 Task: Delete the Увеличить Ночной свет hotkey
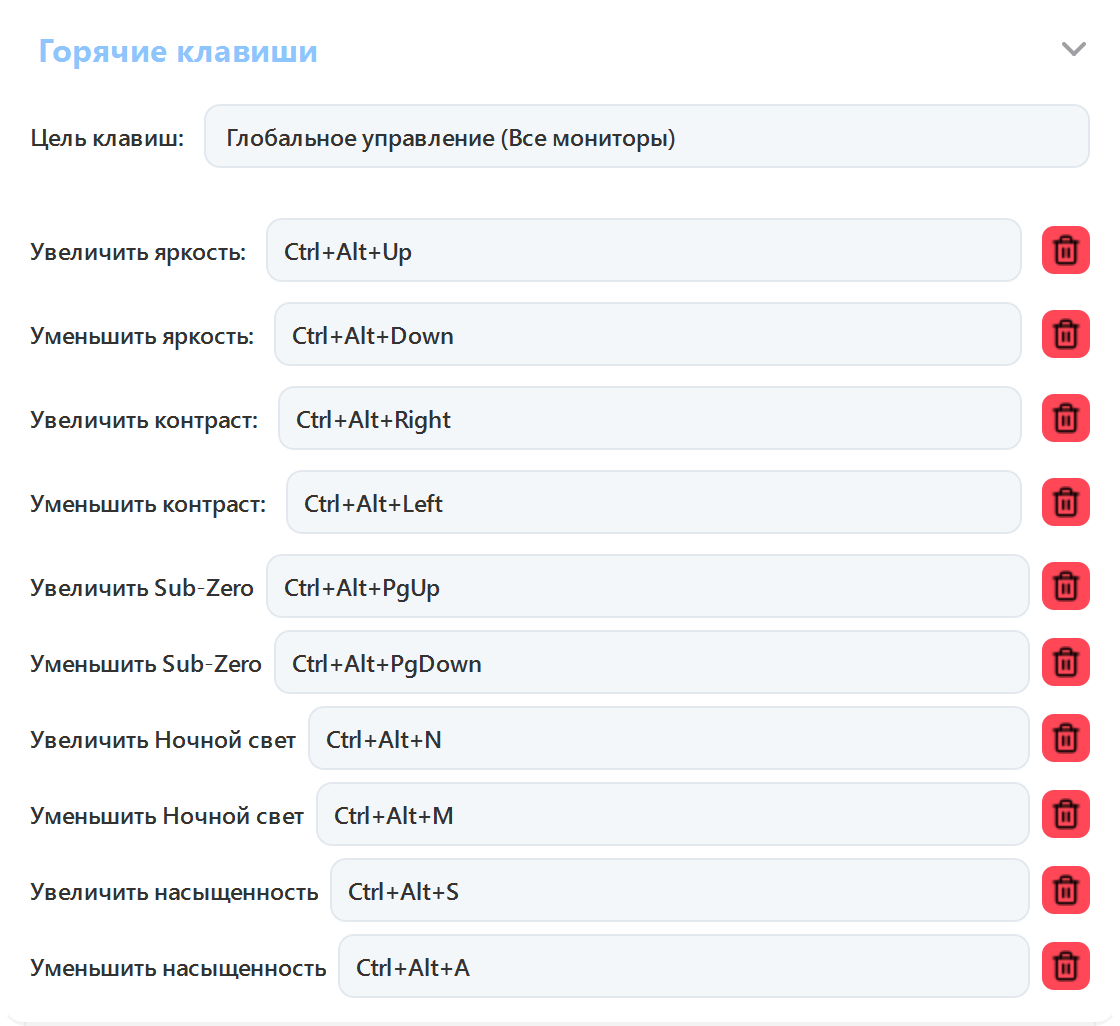coord(1065,738)
